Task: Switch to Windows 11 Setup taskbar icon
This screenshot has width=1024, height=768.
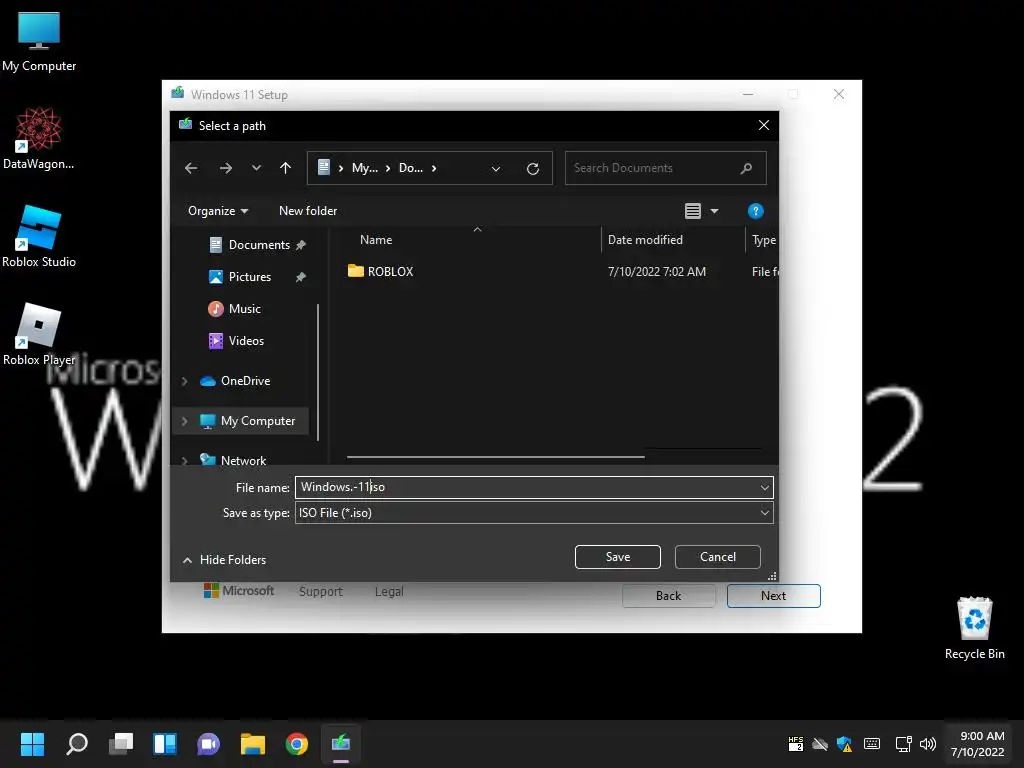Action: point(341,744)
